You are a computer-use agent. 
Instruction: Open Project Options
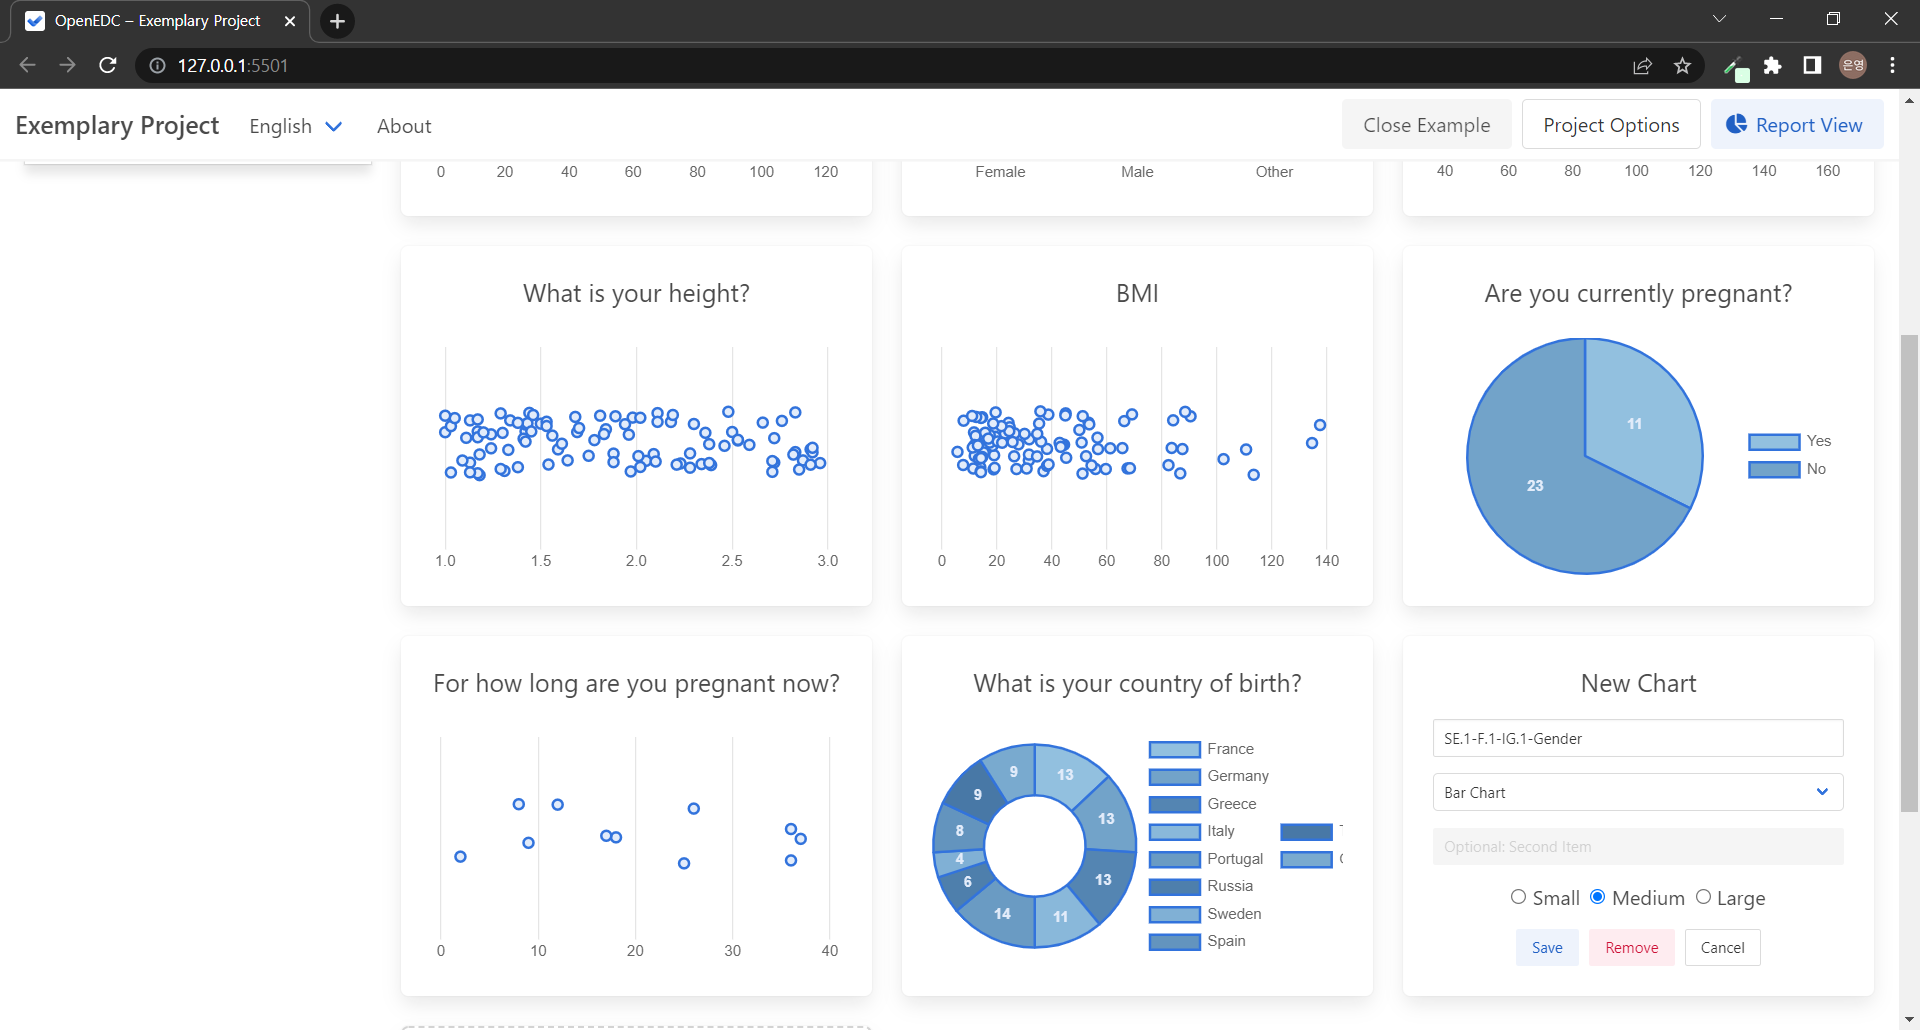(1611, 125)
